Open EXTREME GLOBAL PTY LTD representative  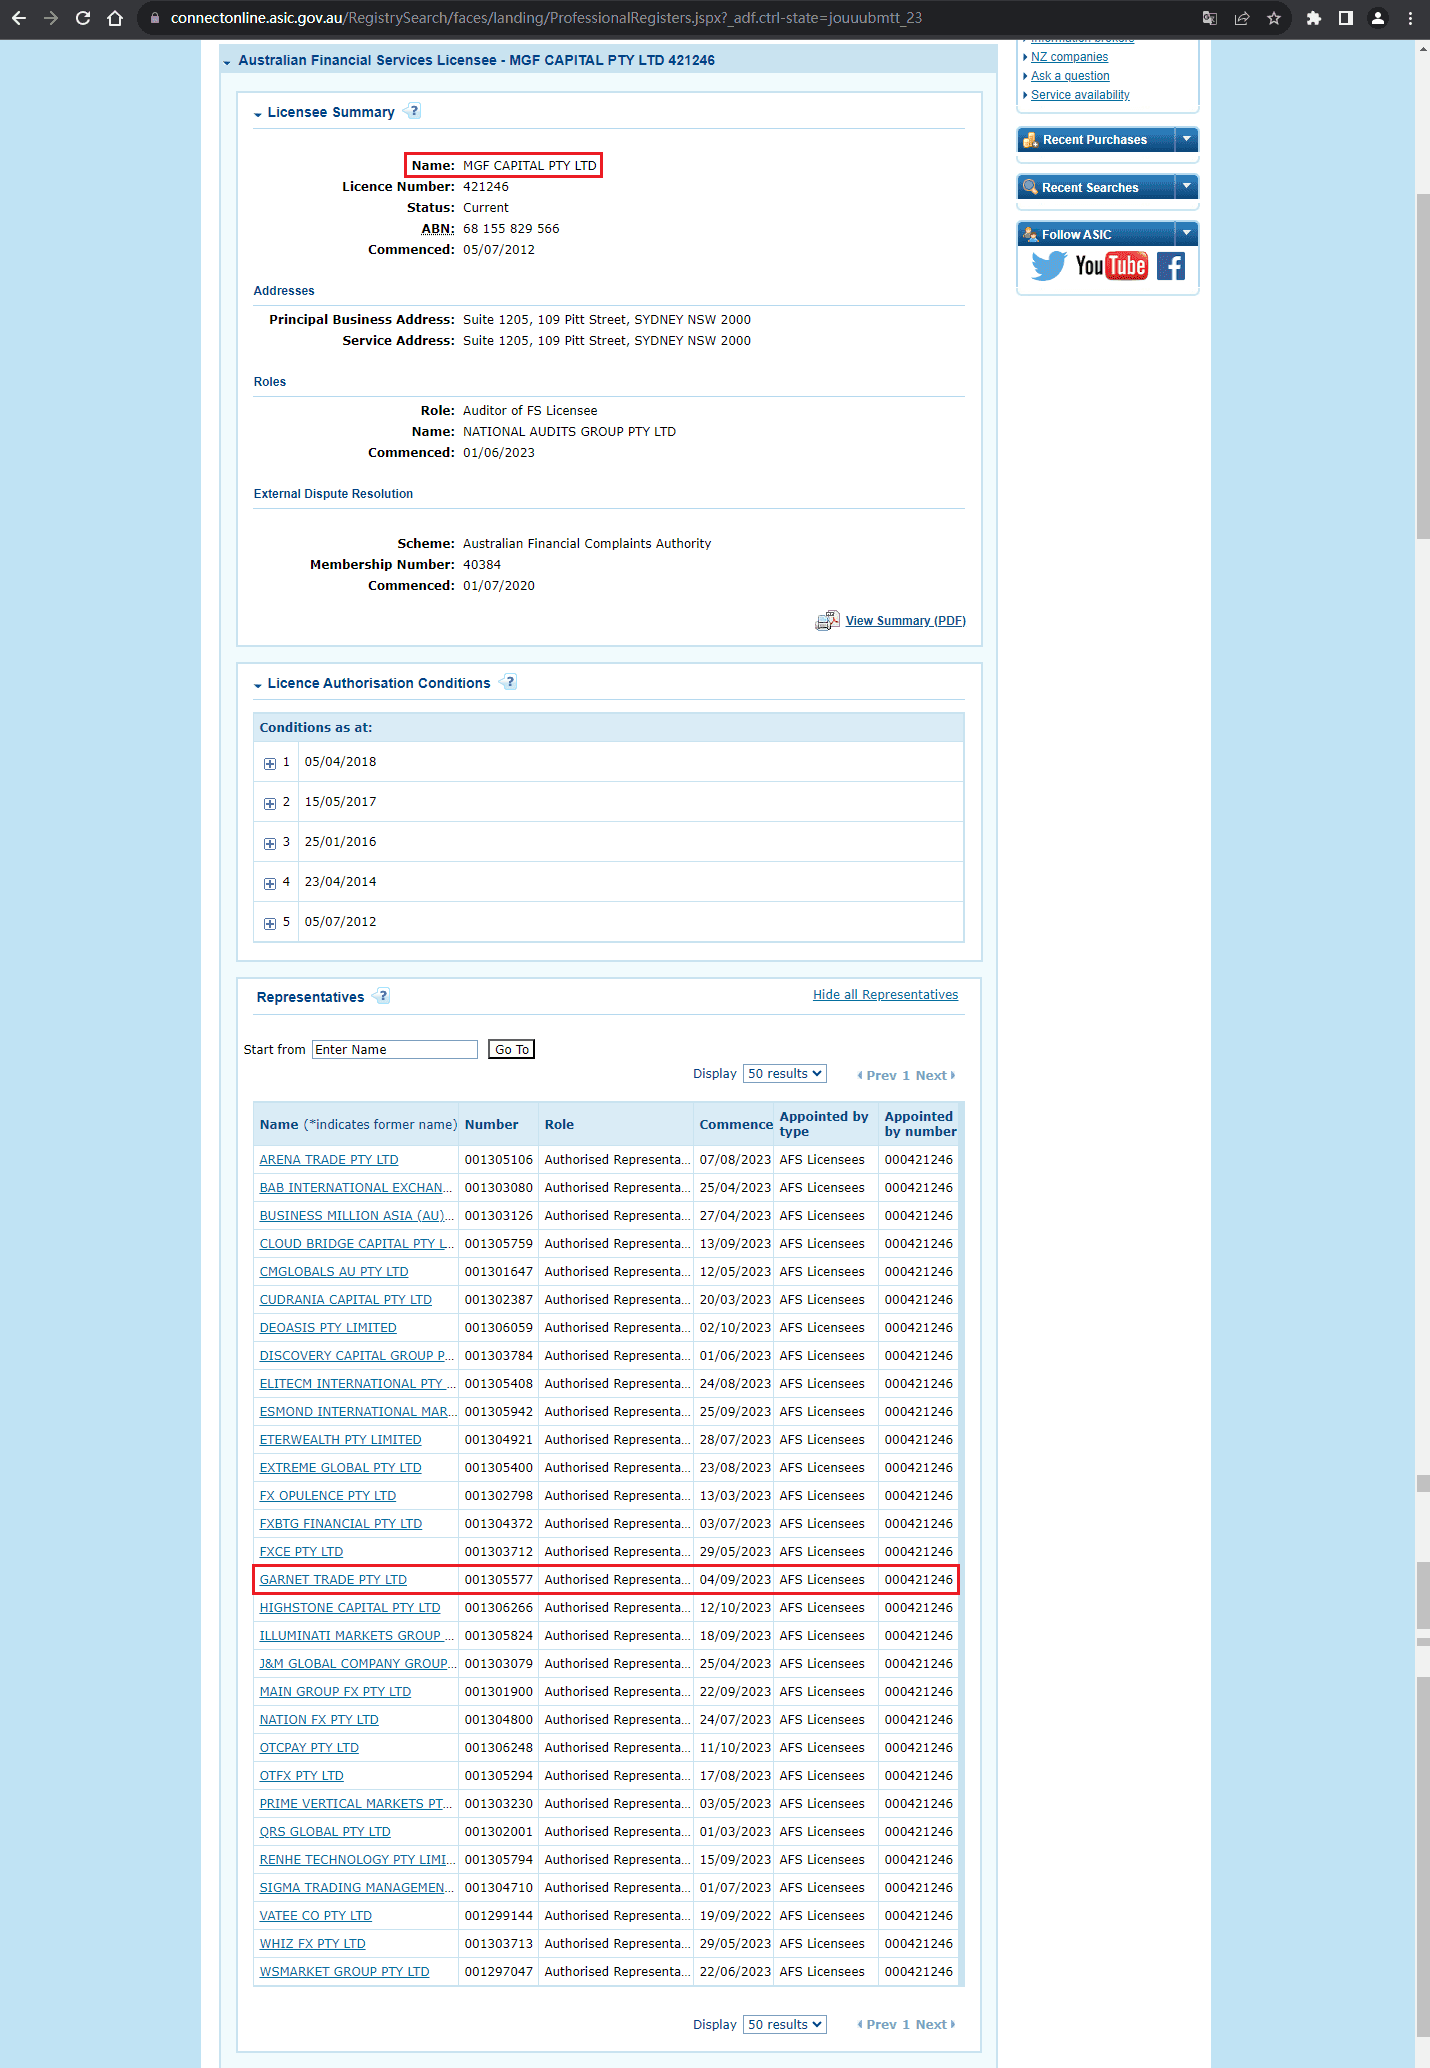[x=341, y=1468]
